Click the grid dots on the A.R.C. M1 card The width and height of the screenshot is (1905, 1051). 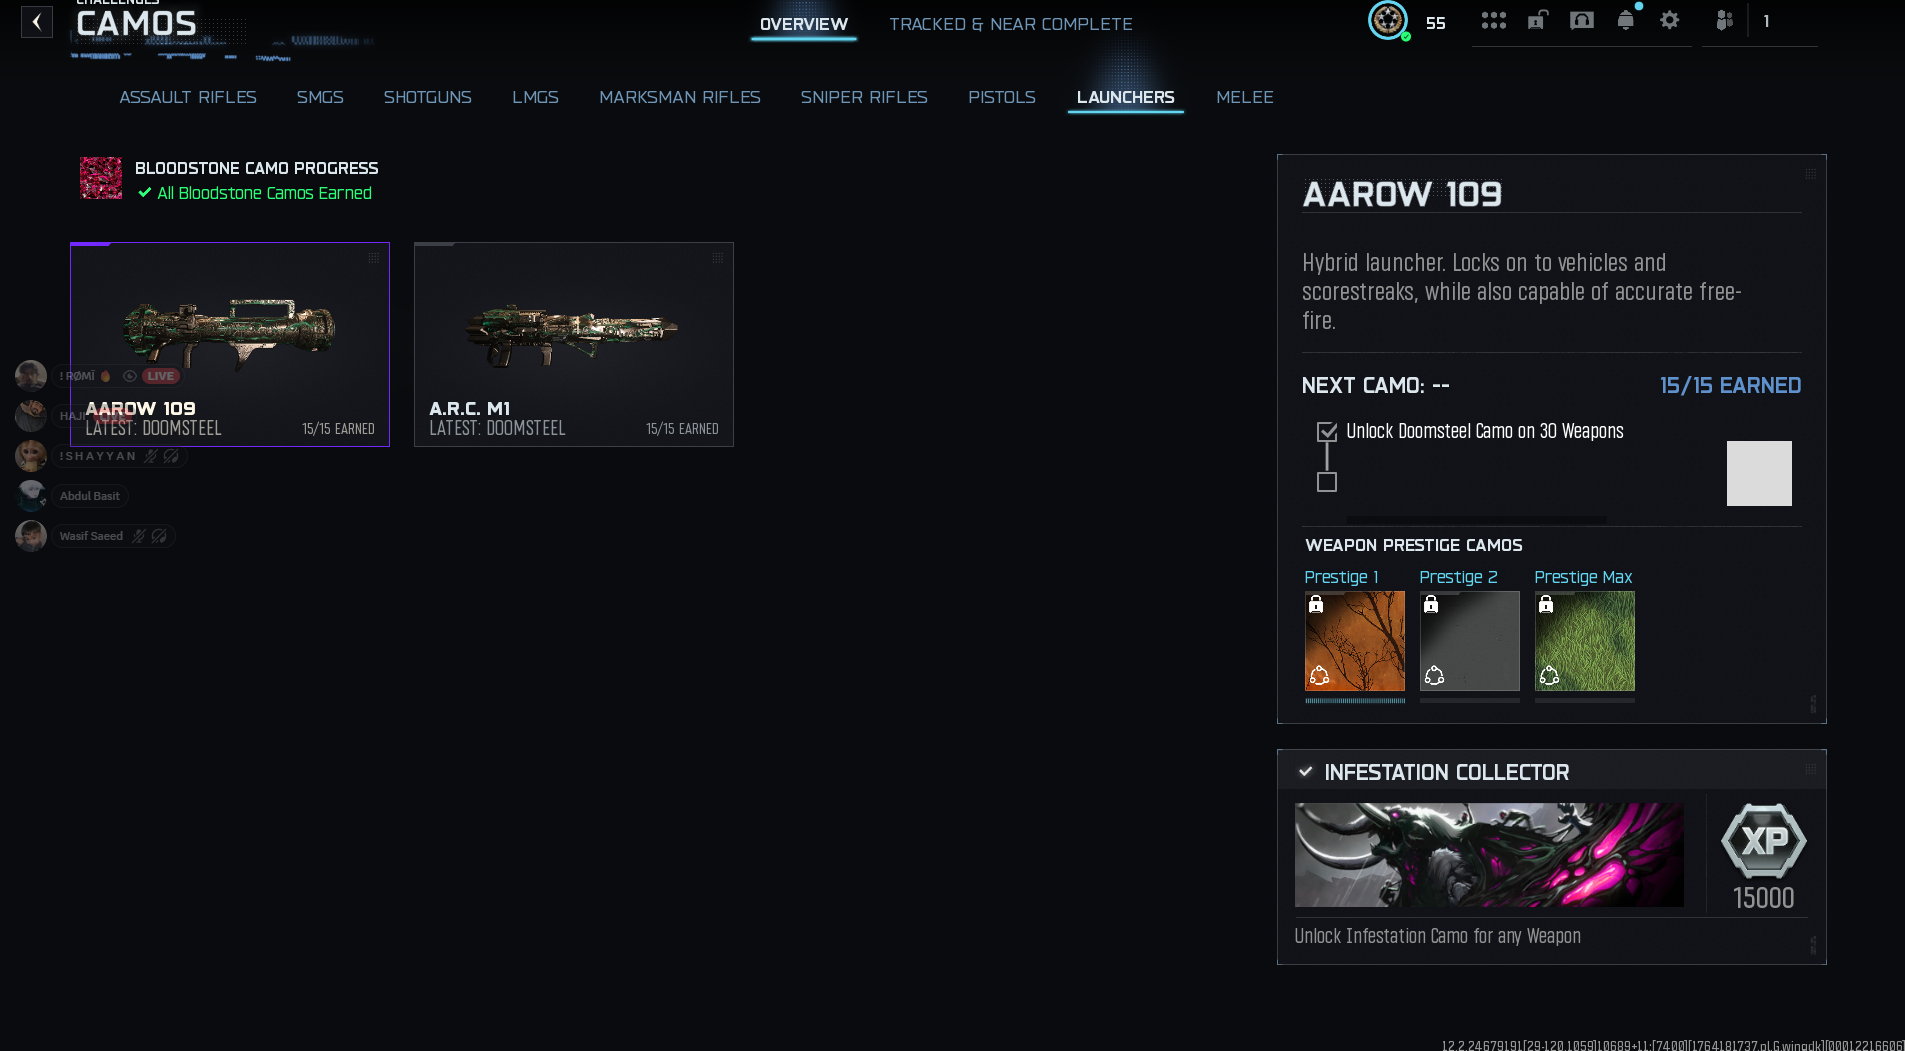(x=718, y=258)
